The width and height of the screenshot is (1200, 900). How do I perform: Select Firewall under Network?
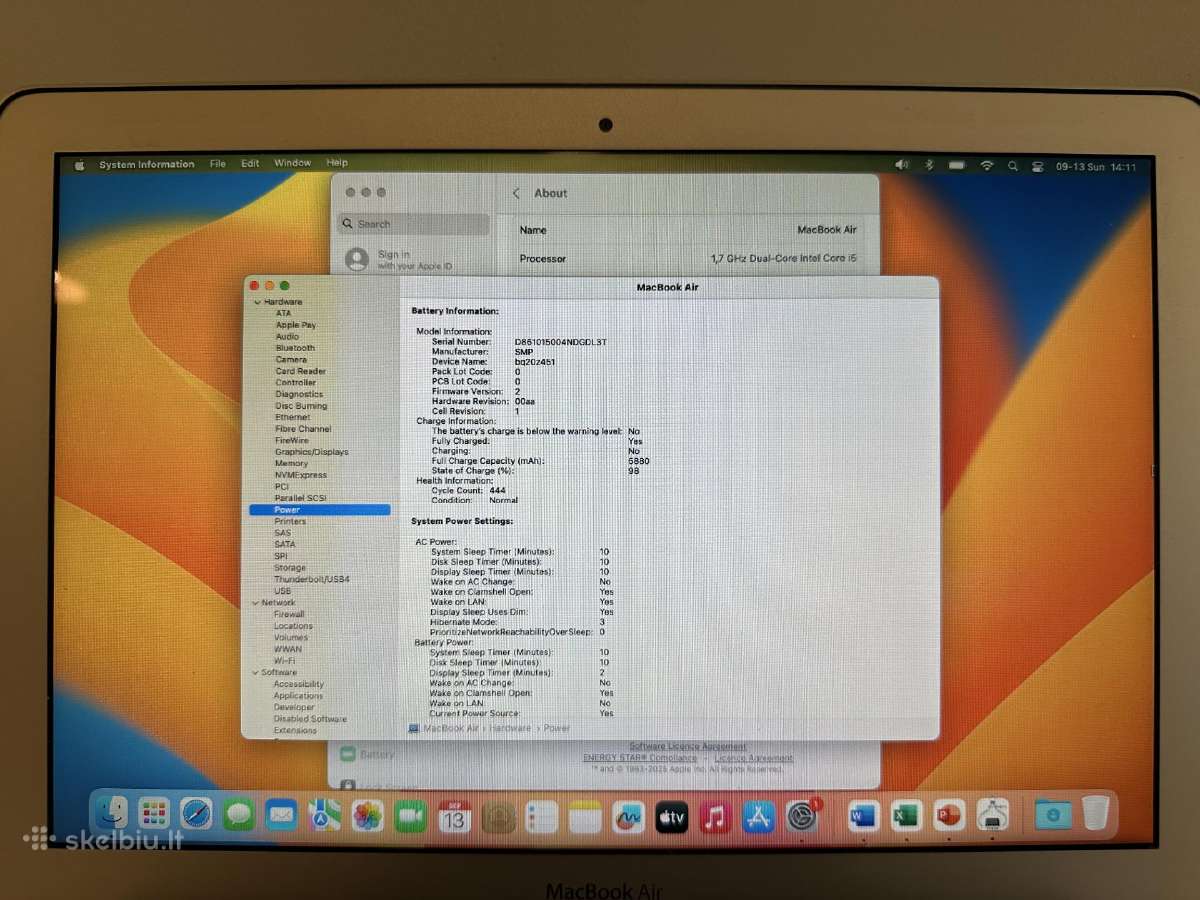[289, 614]
